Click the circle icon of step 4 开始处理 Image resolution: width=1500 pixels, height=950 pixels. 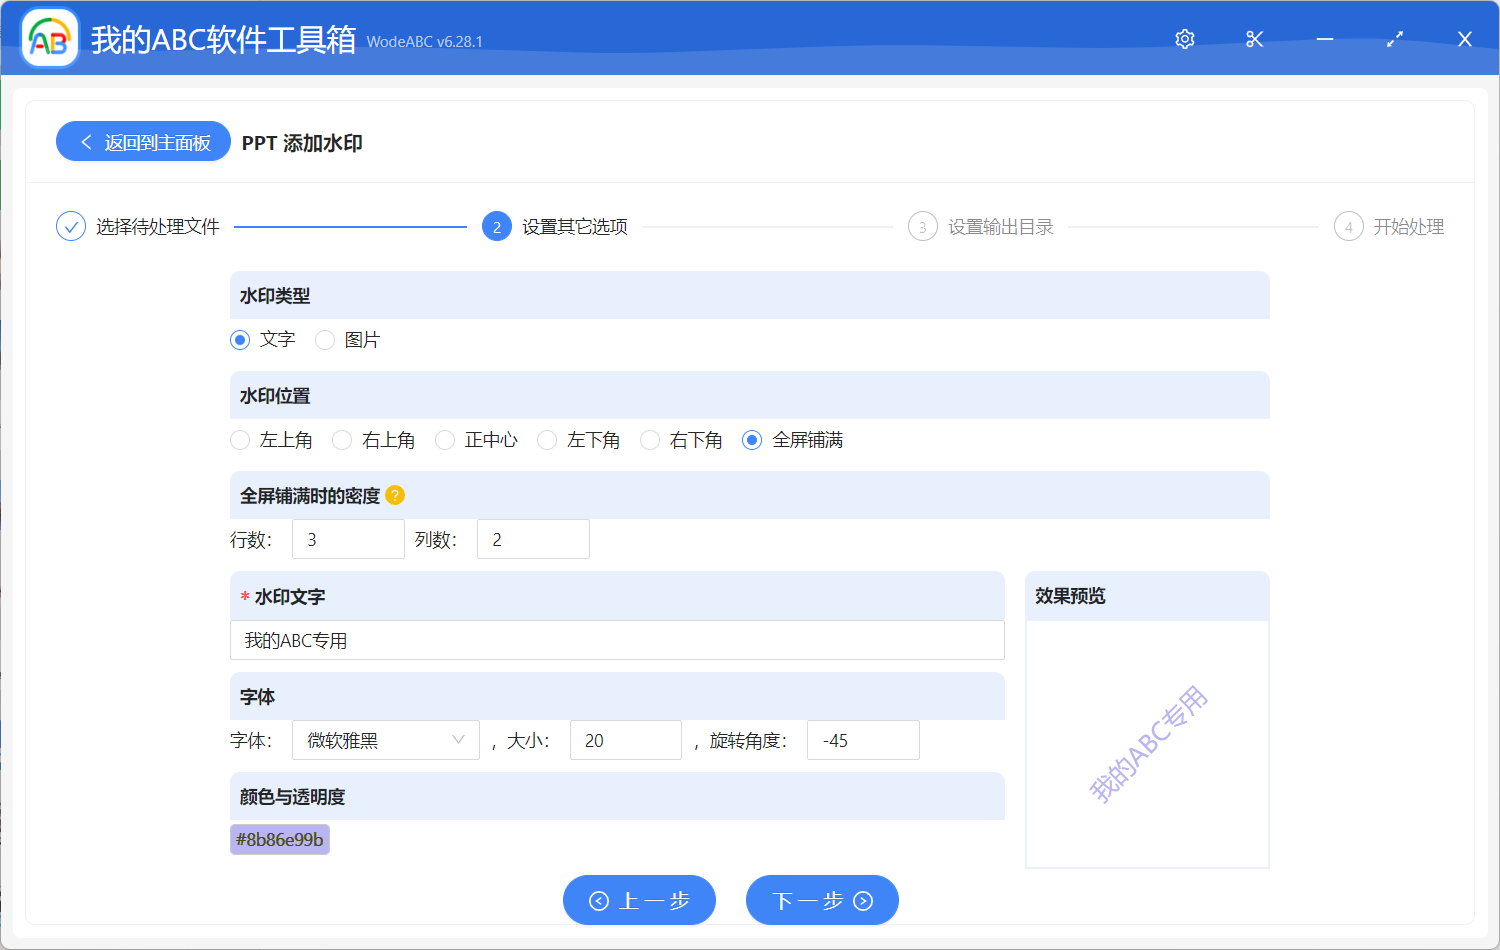(1348, 226)
